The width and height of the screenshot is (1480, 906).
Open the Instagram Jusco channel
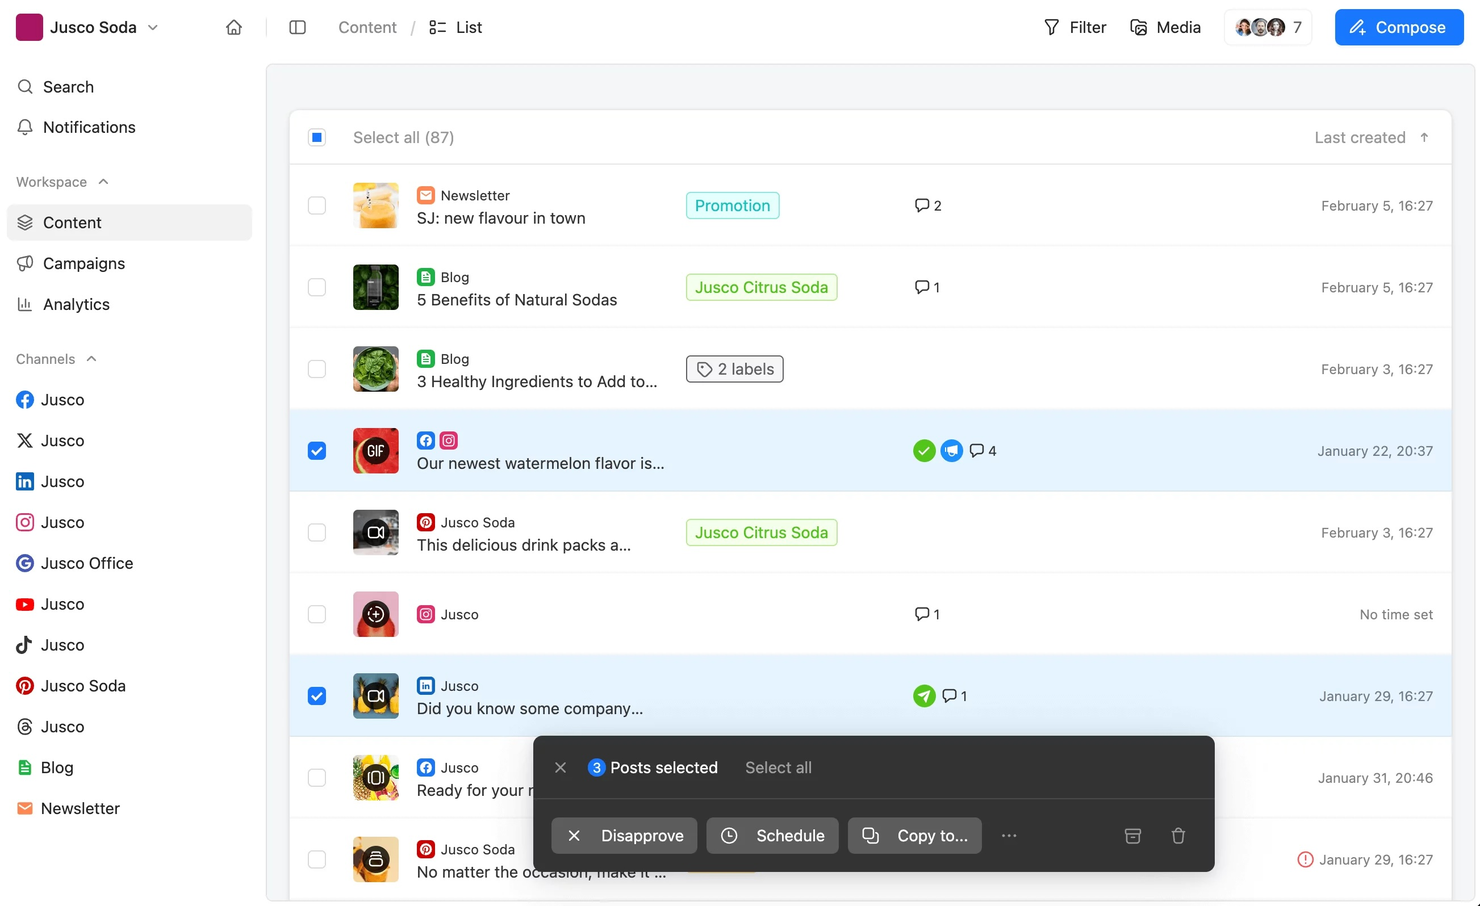click(50, 523)
